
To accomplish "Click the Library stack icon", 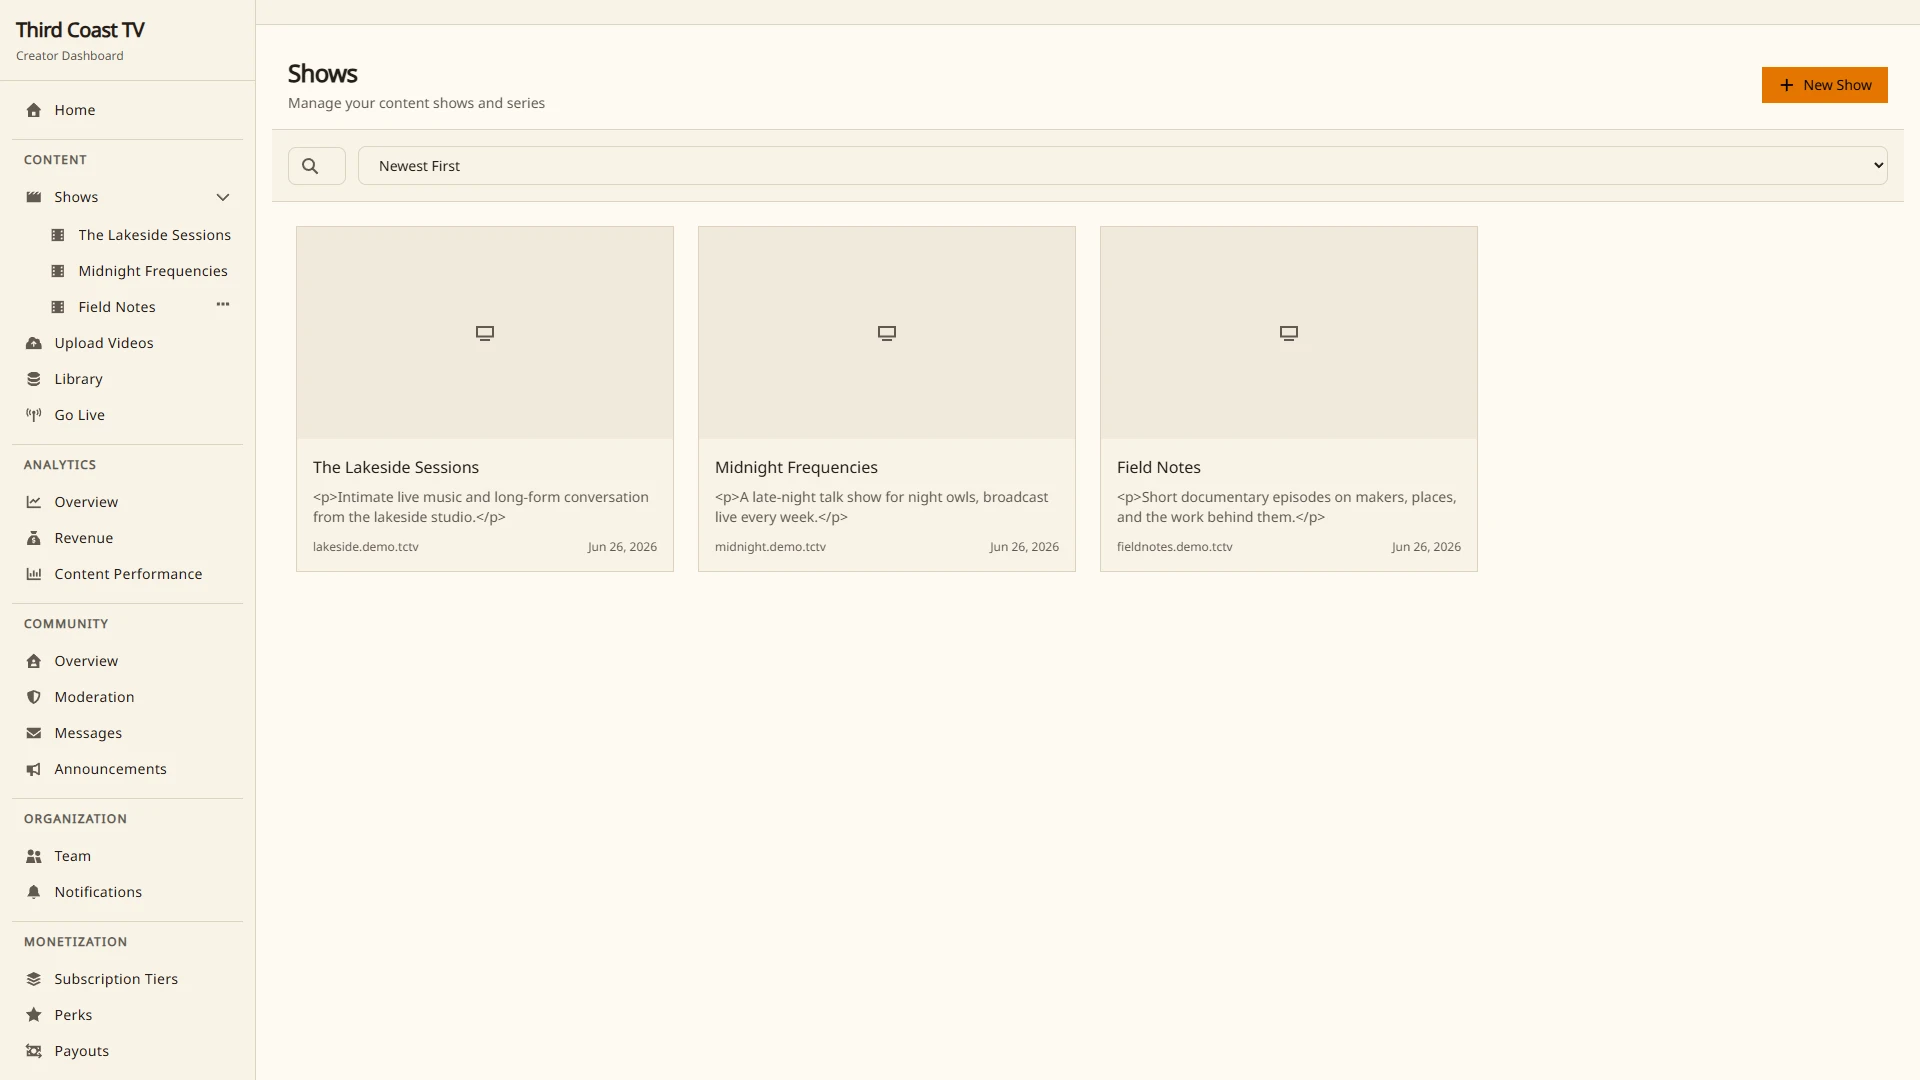I will click(x=34, y=379).
